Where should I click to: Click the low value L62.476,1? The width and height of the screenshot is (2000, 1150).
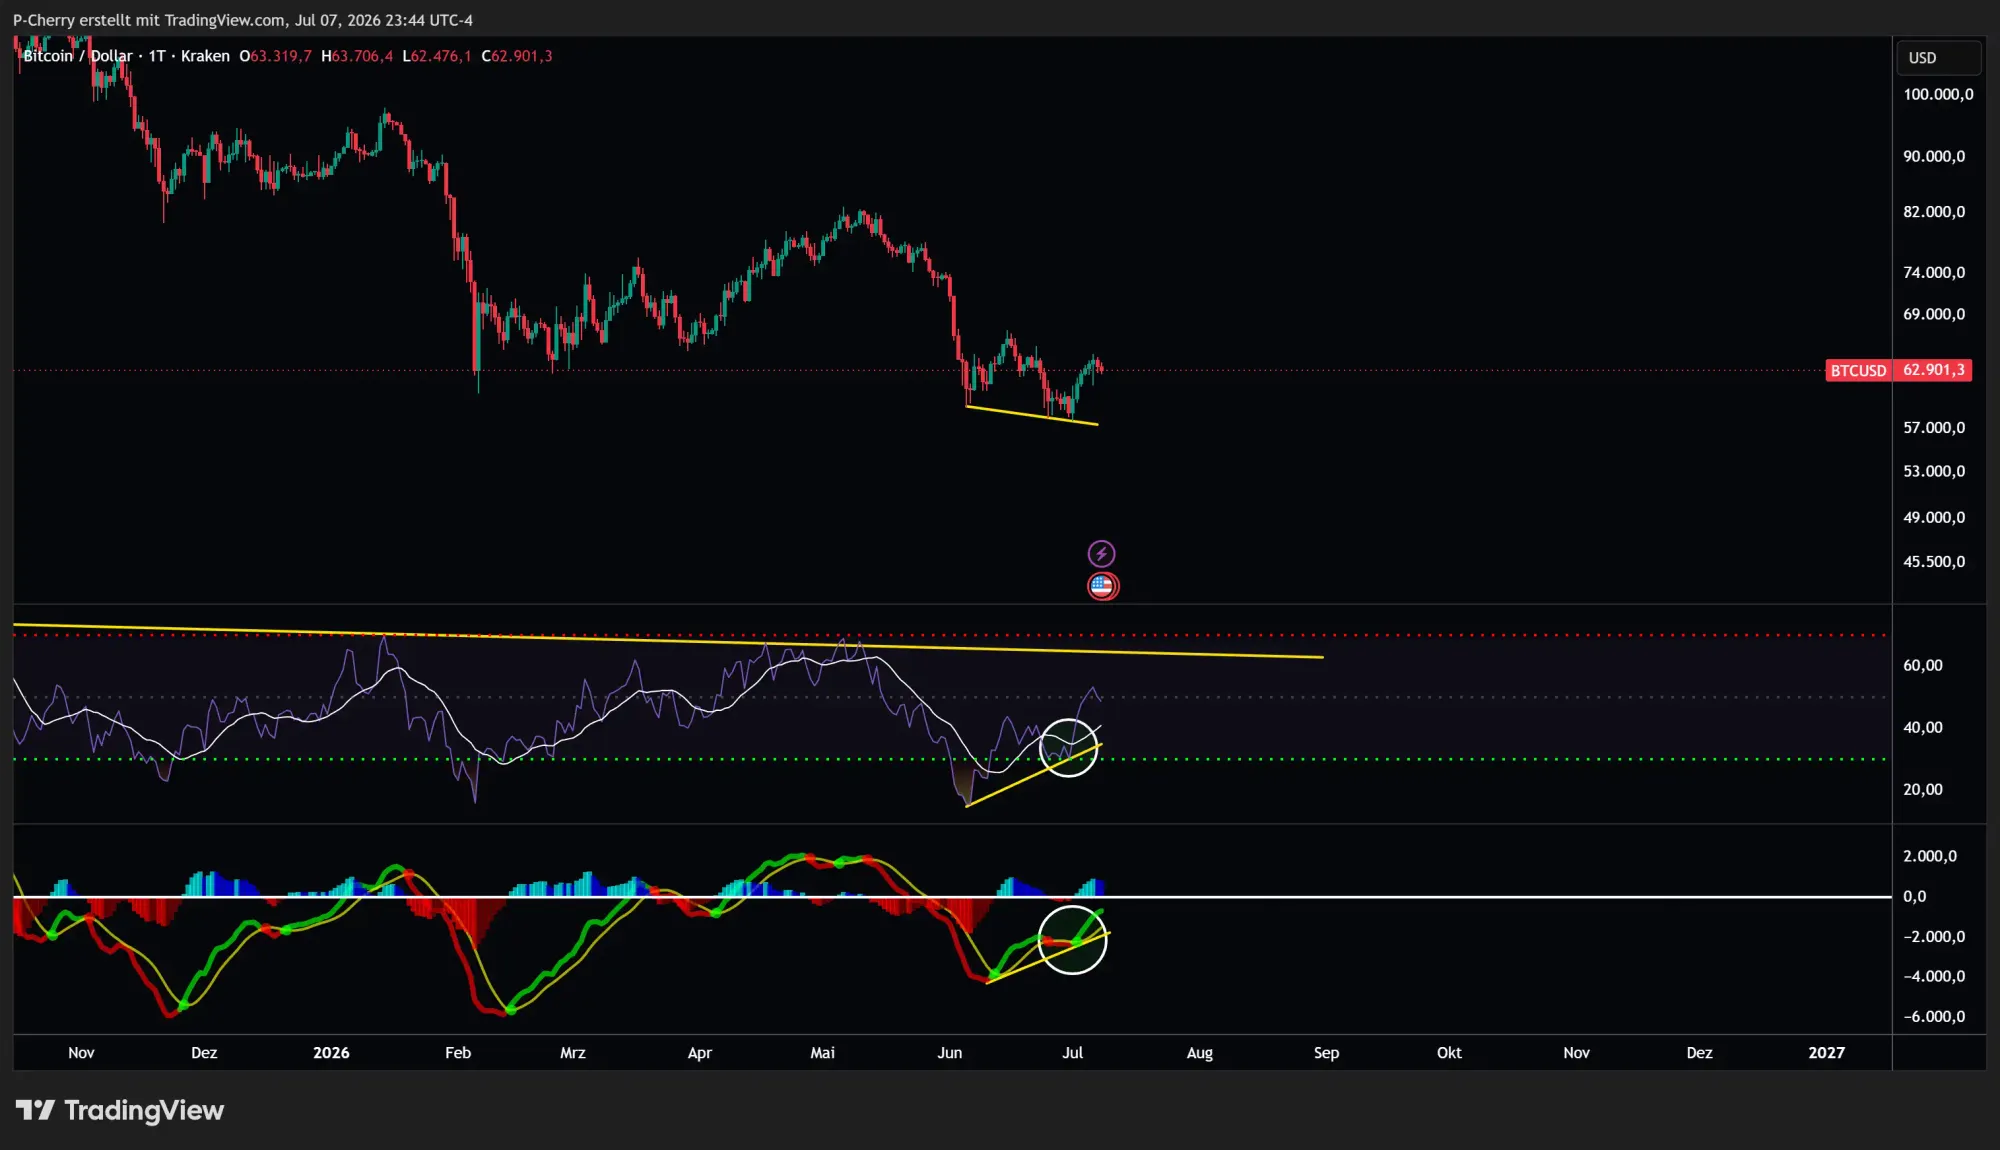coord(437,56)
